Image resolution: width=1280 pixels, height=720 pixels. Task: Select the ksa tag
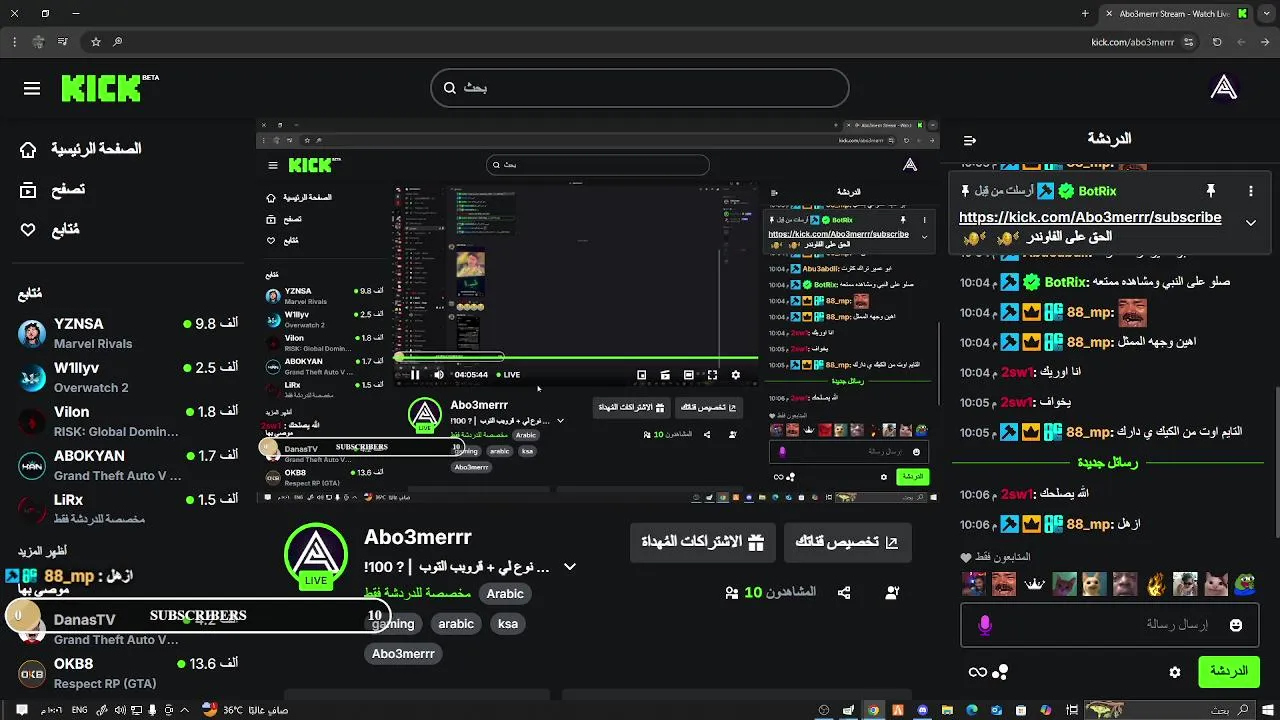point(508,624)
